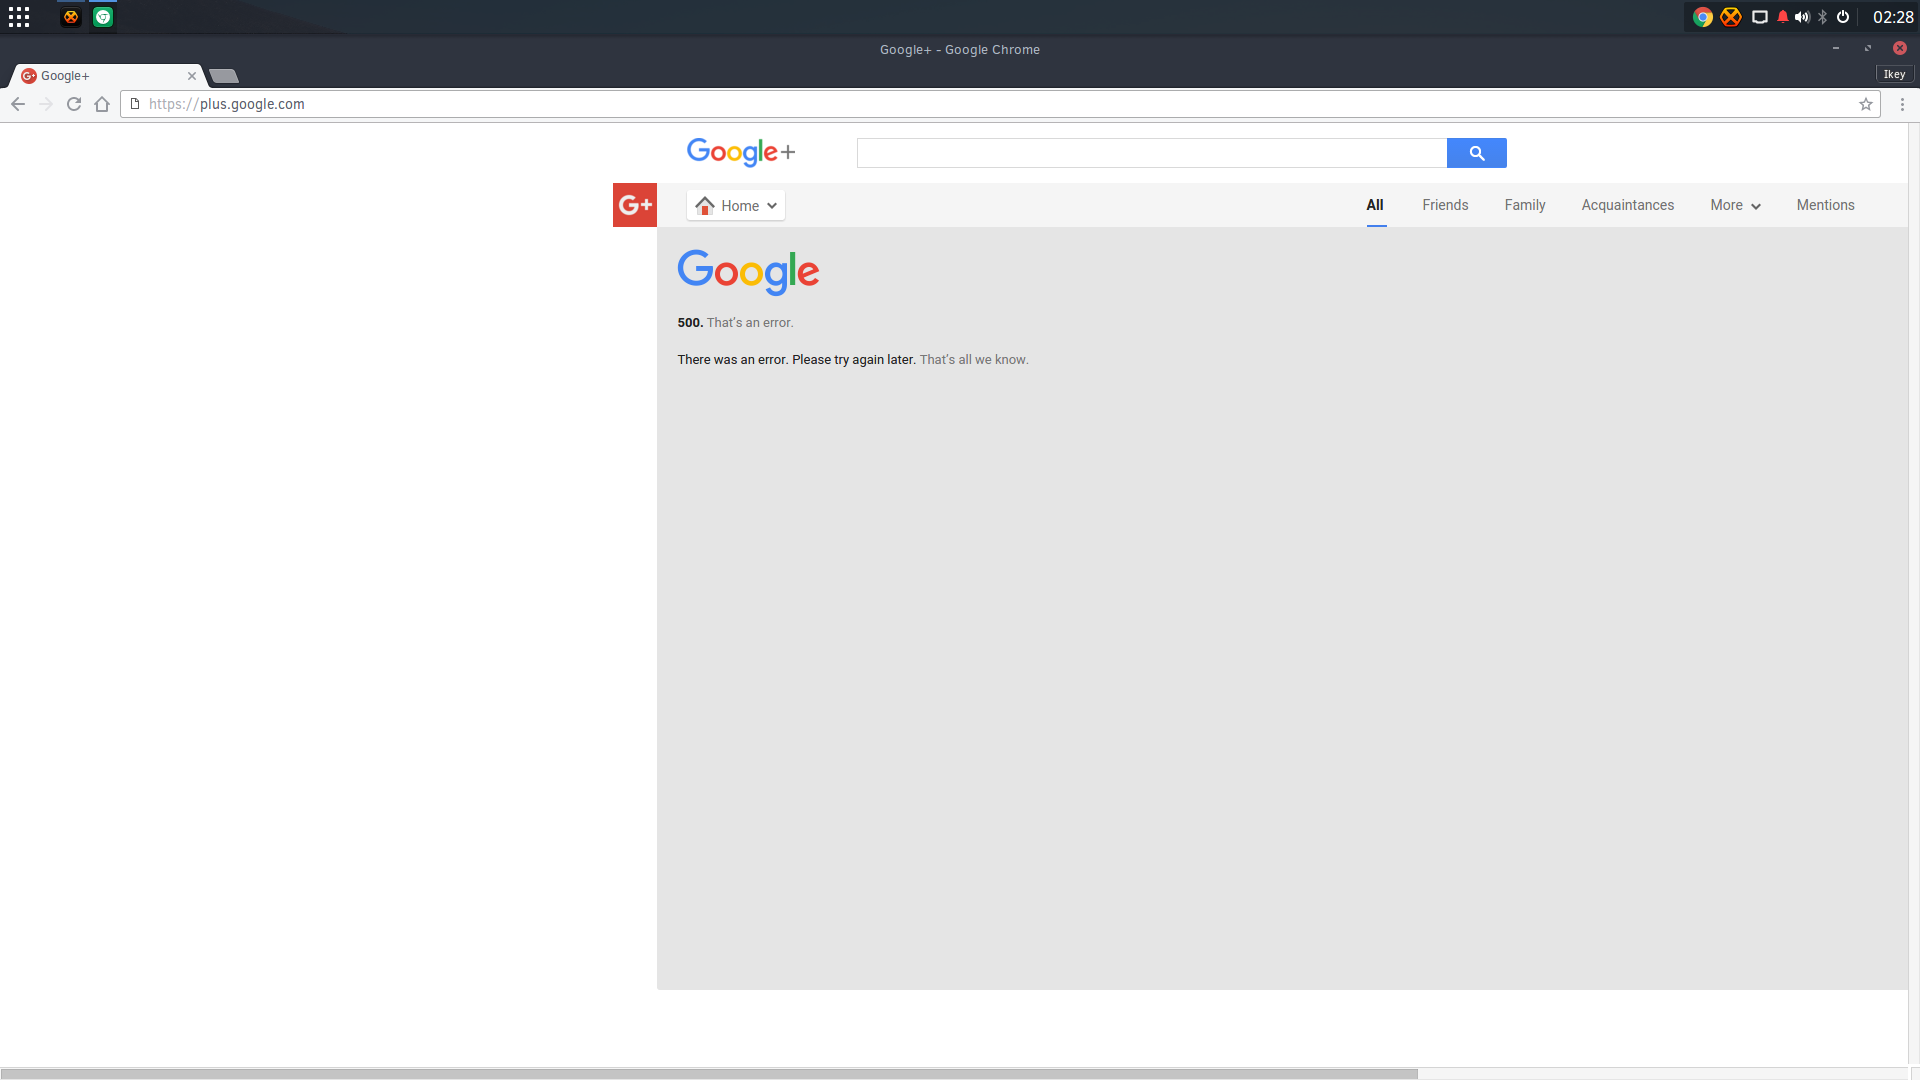1920x1080 pixels.
Task: Click the page info icon in address bar
Action: (135, 104)
